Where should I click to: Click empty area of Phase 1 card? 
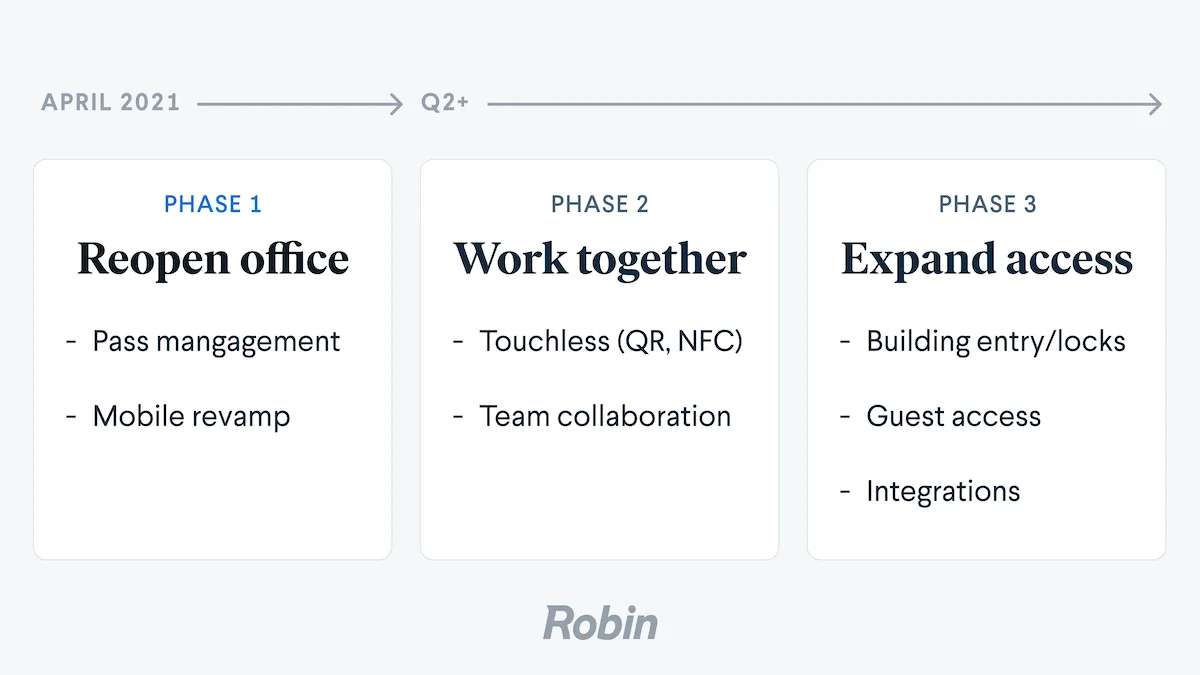tap(213, 500)
